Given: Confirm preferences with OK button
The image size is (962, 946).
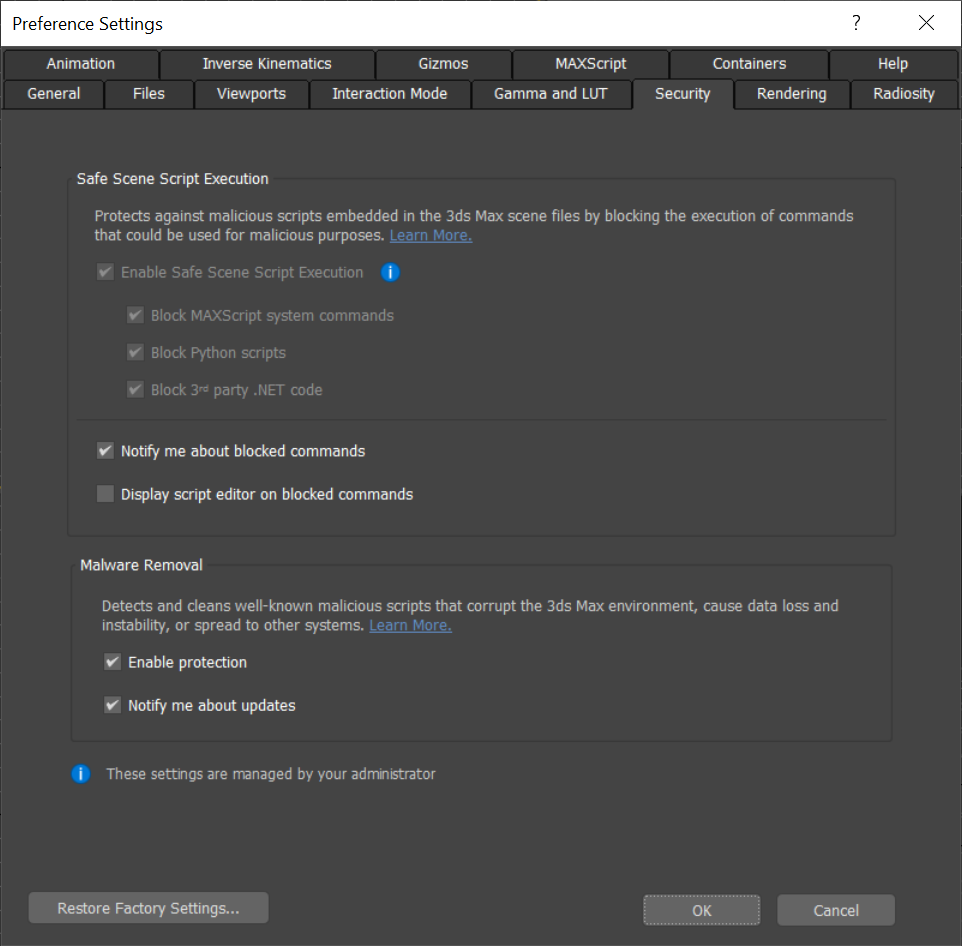Looking at the screenshot, I should coord(701,910).
